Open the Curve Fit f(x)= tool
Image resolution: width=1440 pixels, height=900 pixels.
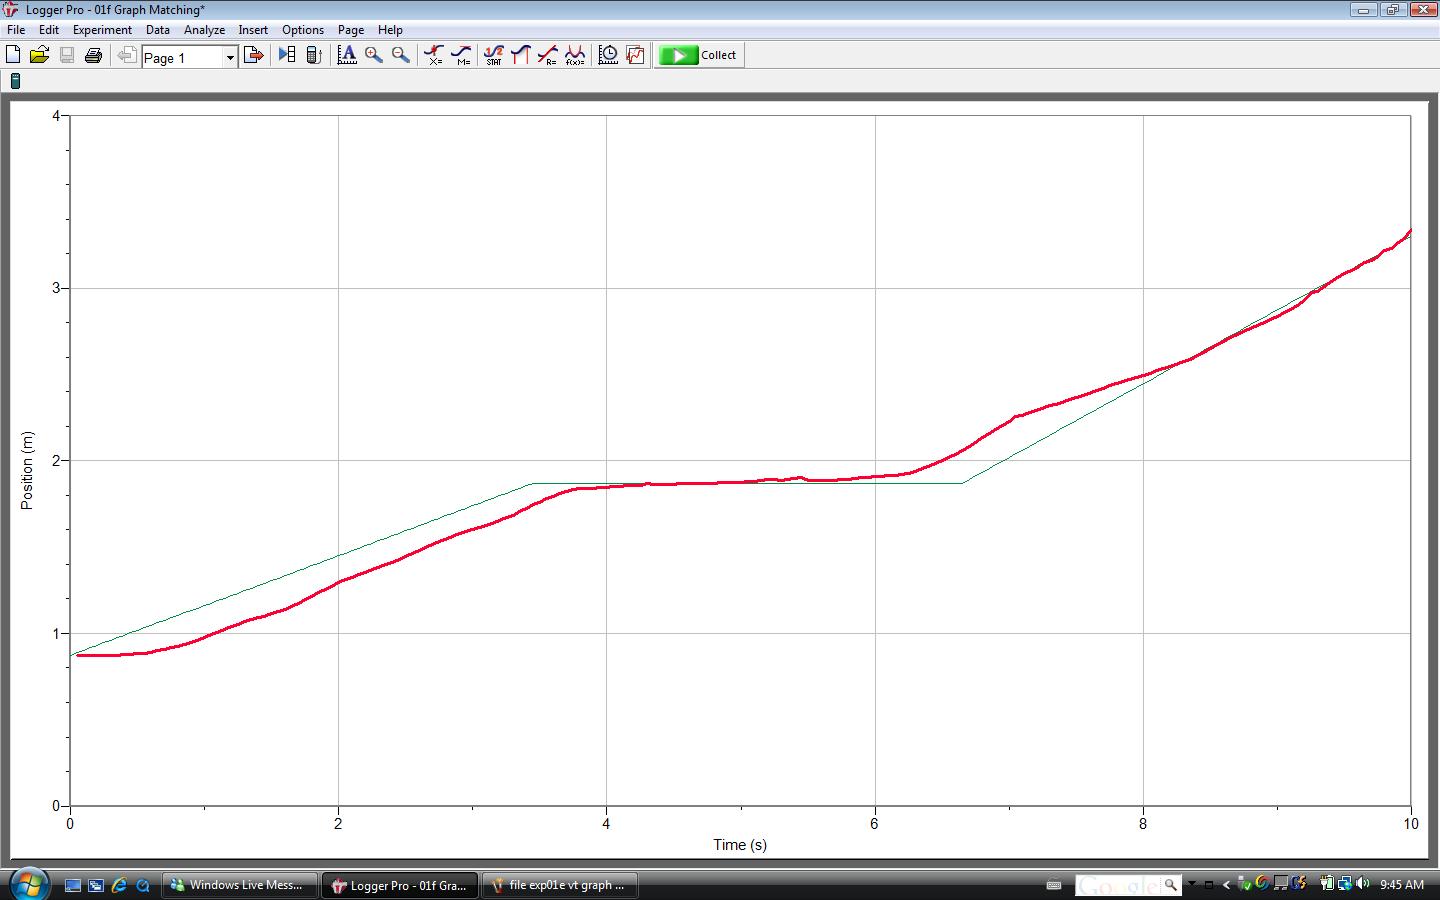[x=575, y=55]
